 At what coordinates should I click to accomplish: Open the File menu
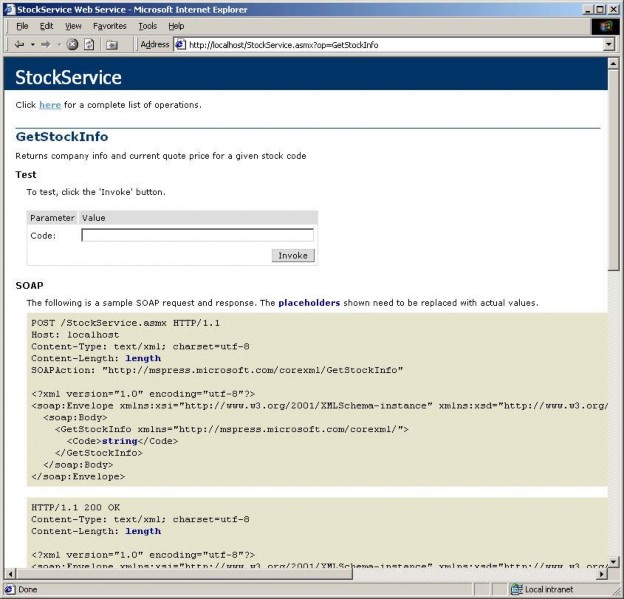pos(22,25)
